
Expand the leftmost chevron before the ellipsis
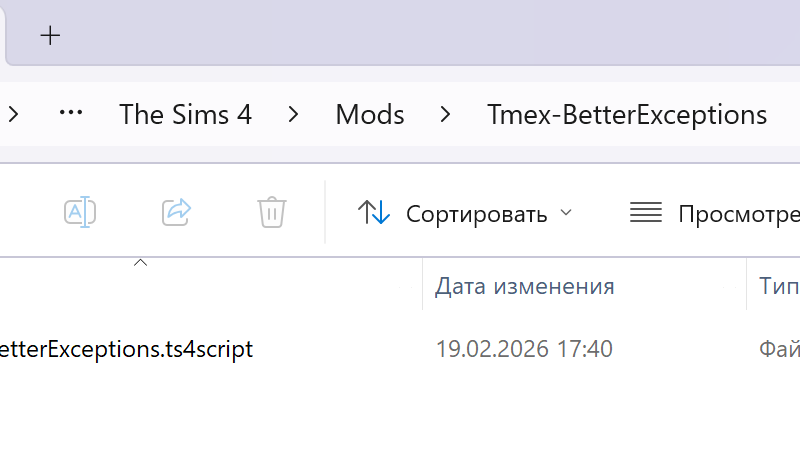[x=13, y=114]
